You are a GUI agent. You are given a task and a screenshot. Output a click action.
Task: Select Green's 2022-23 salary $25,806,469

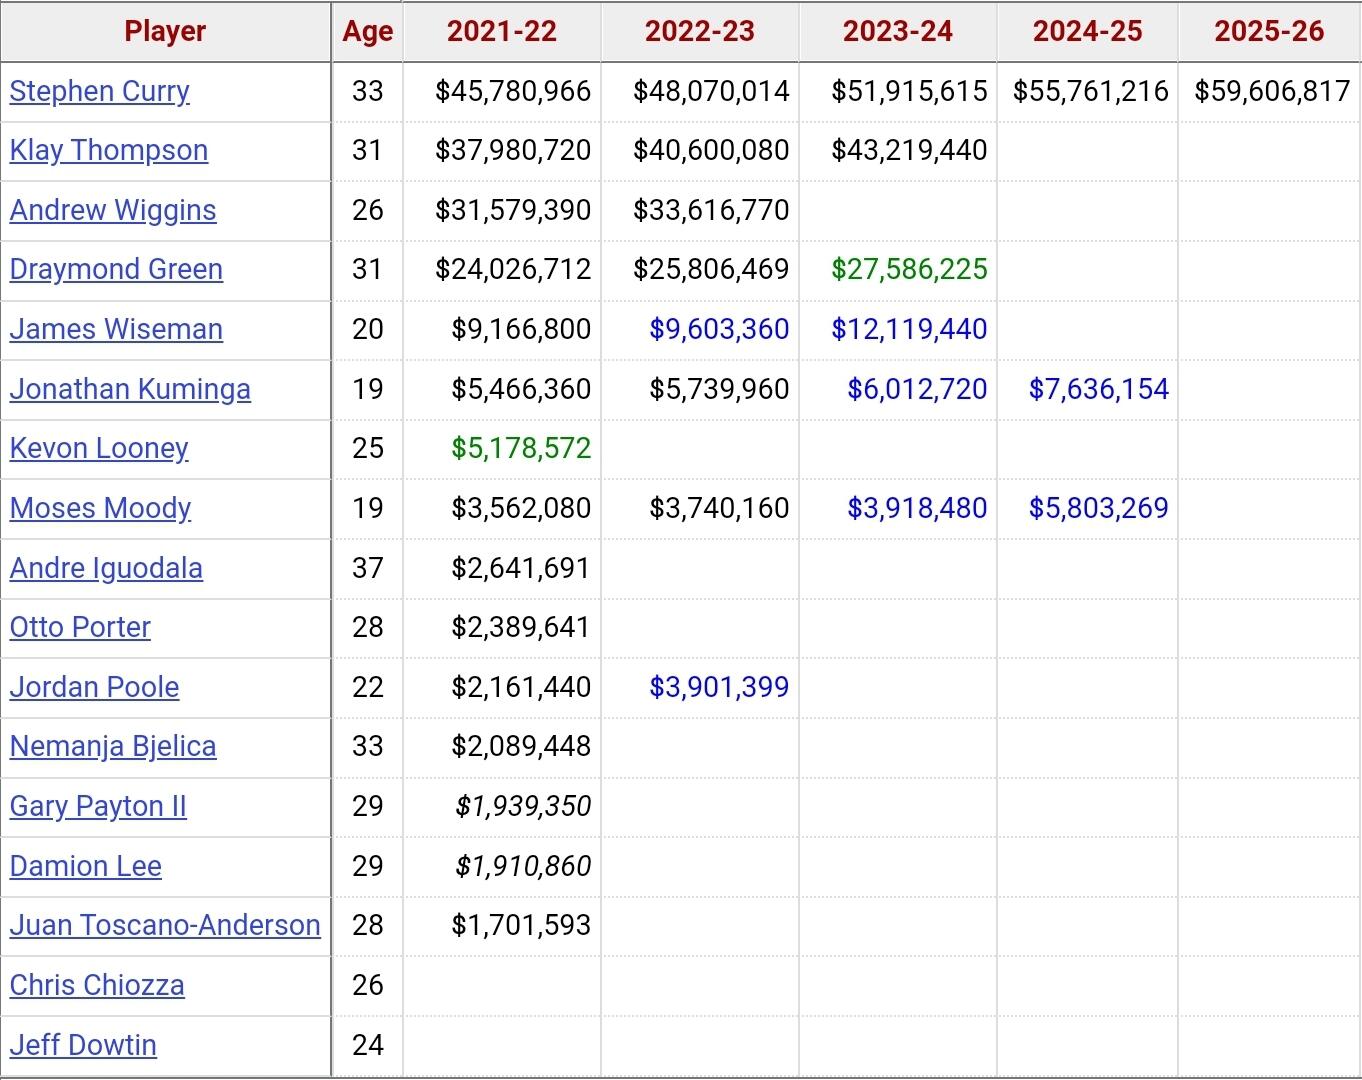coord(711,269)
